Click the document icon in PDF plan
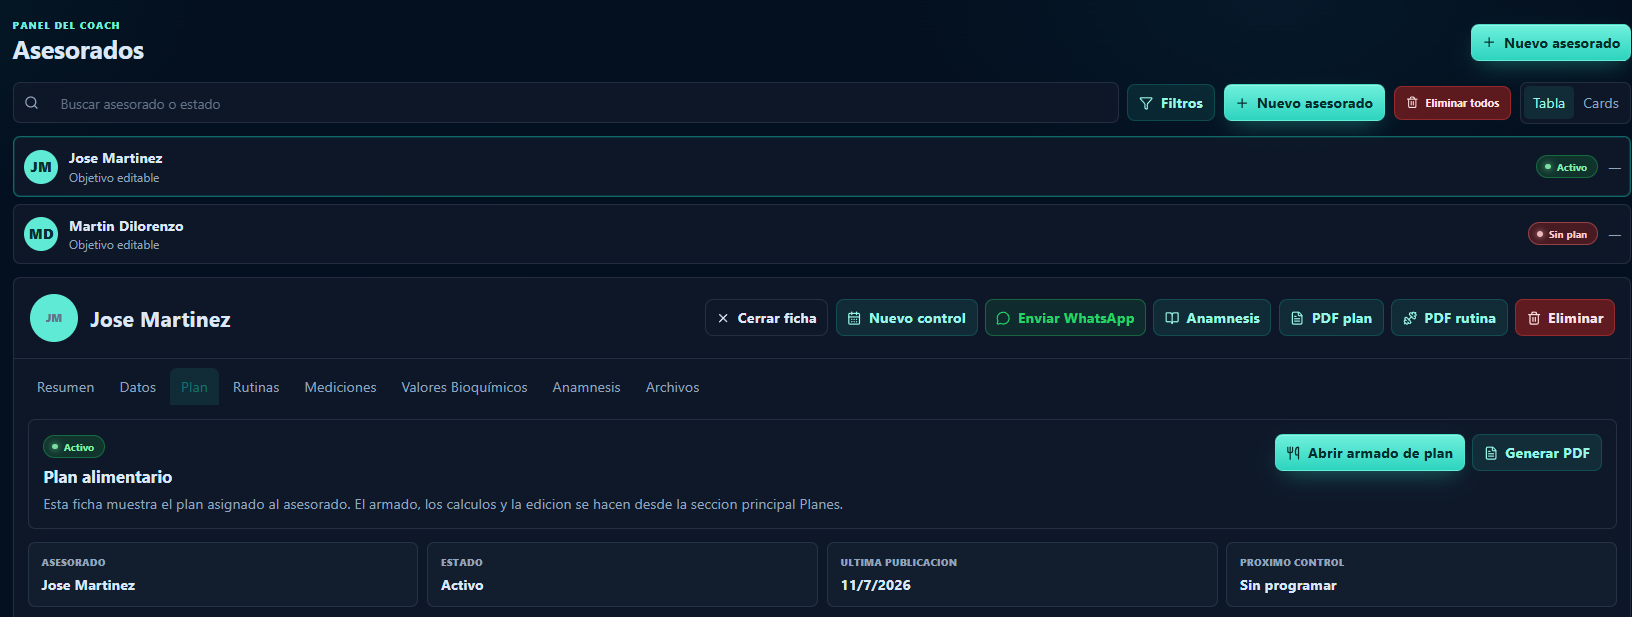Viewport: 1632px width, 617px height. click(x=1297, y=318)
